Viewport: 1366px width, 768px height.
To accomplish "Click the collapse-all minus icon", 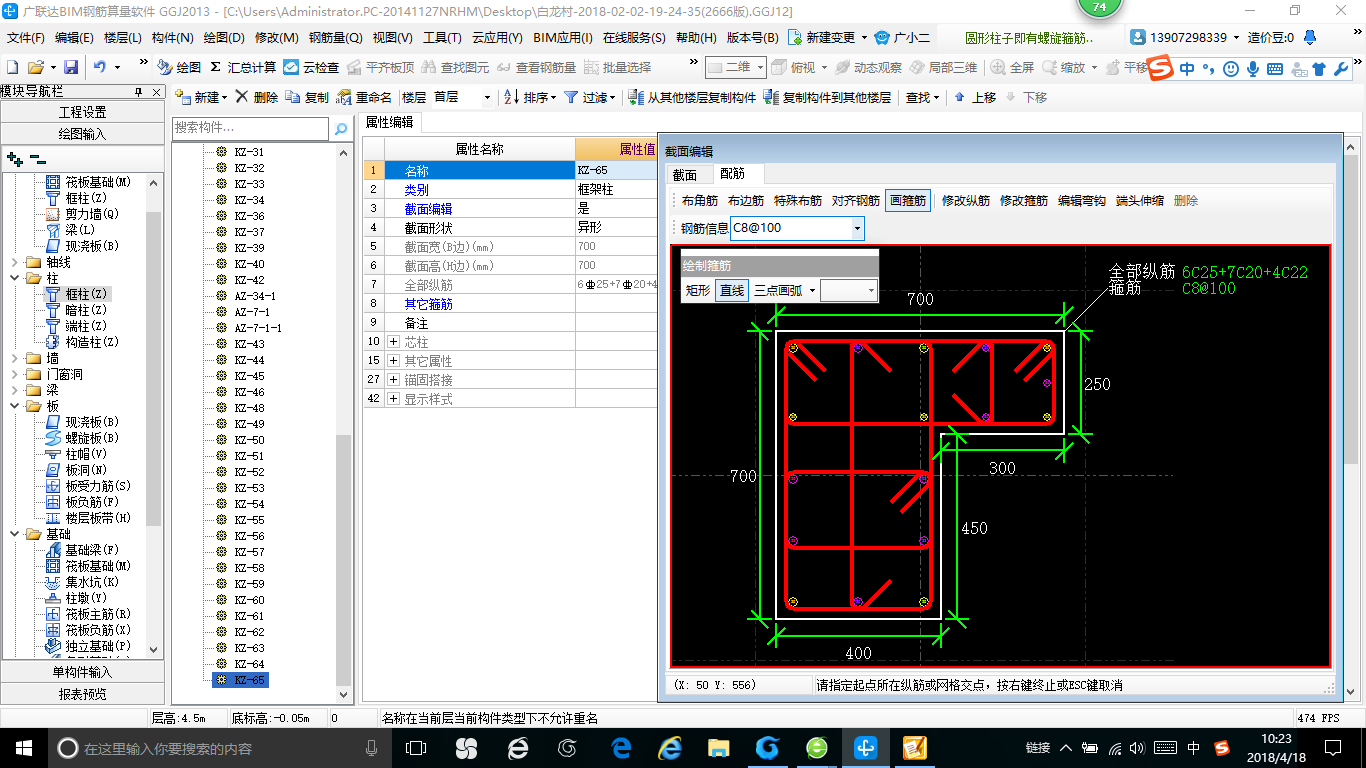I will [37, 159].
